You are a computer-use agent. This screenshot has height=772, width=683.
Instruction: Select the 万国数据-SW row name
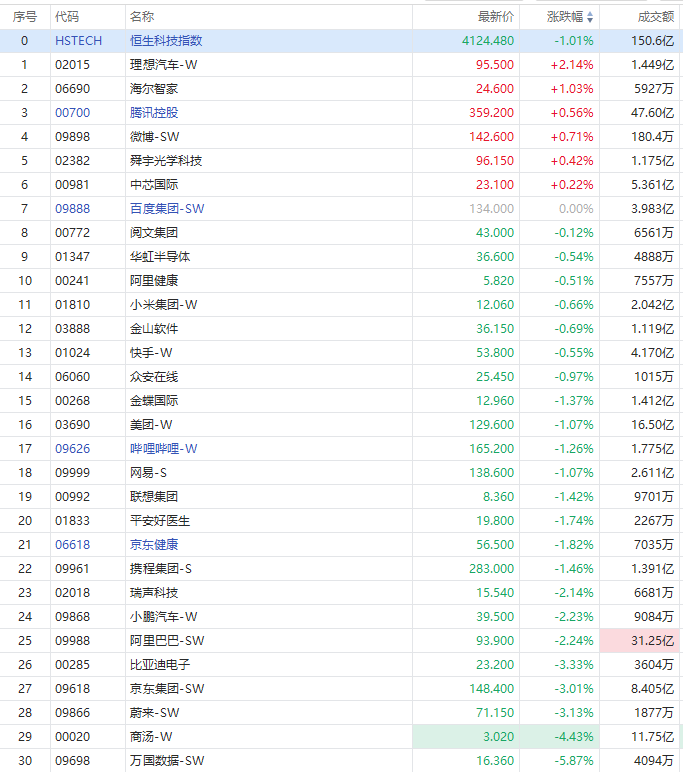pyautogui.click(x=167, y=761)
